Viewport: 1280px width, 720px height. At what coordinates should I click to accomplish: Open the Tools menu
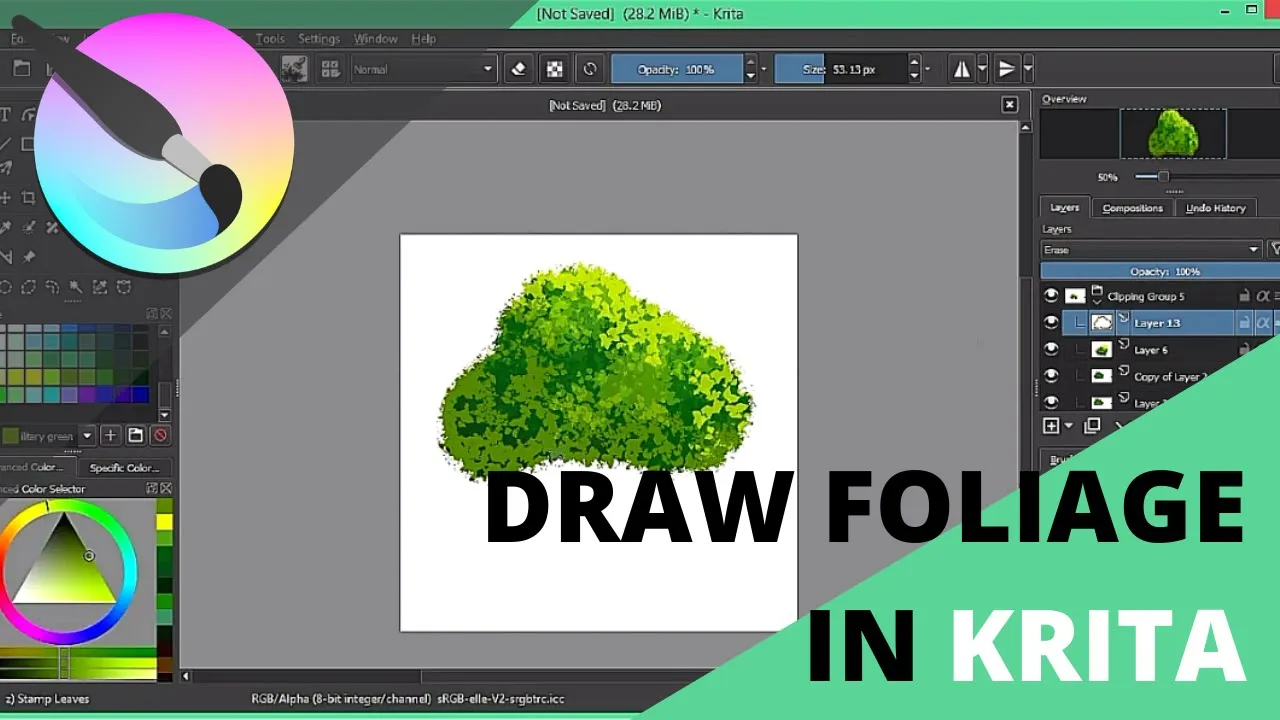[x=270, y=39]
